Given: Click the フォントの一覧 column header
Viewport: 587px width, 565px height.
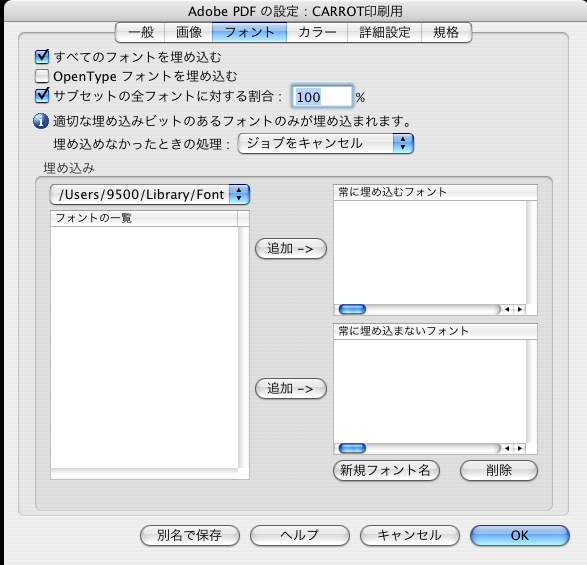Looking at the screenshot, I should click(144, 218).
